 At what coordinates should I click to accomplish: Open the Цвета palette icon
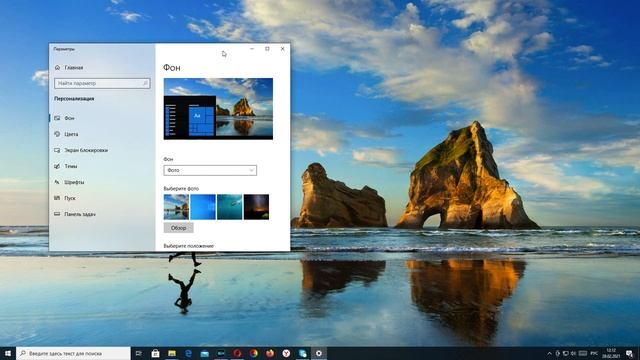click(x=57, y=134)
